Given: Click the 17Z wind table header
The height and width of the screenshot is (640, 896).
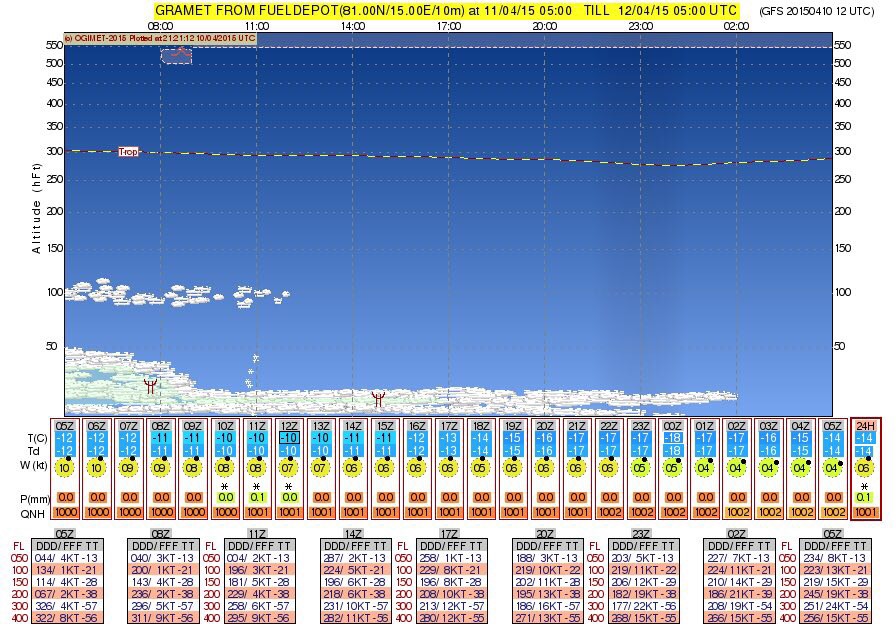Looking at the screenshot, I should [449, 534].
